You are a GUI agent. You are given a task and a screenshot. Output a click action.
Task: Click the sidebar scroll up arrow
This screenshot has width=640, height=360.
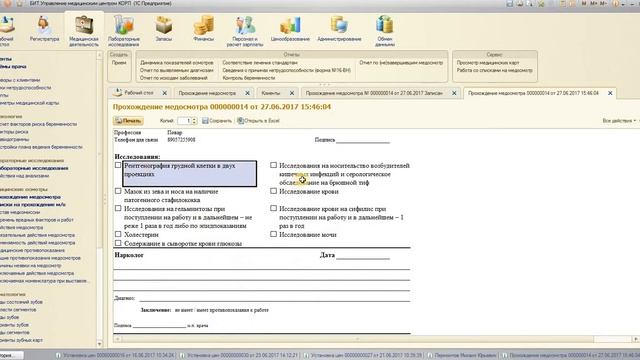point(99,55)
